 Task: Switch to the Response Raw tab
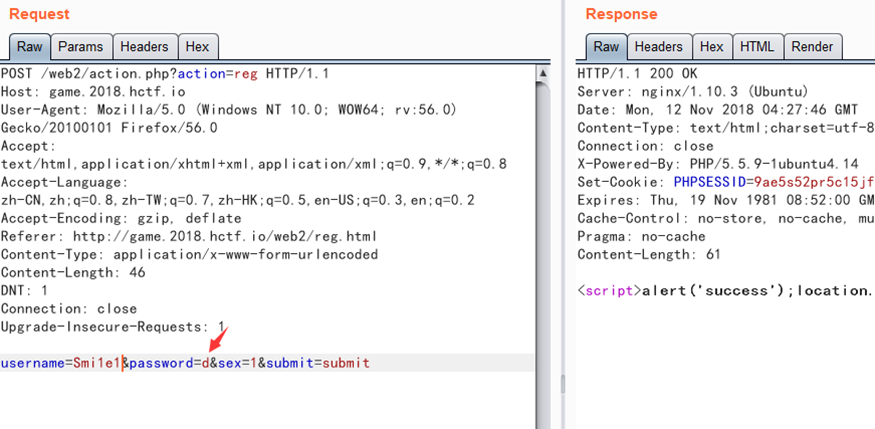pyautogui.click(x=605, y=47)
